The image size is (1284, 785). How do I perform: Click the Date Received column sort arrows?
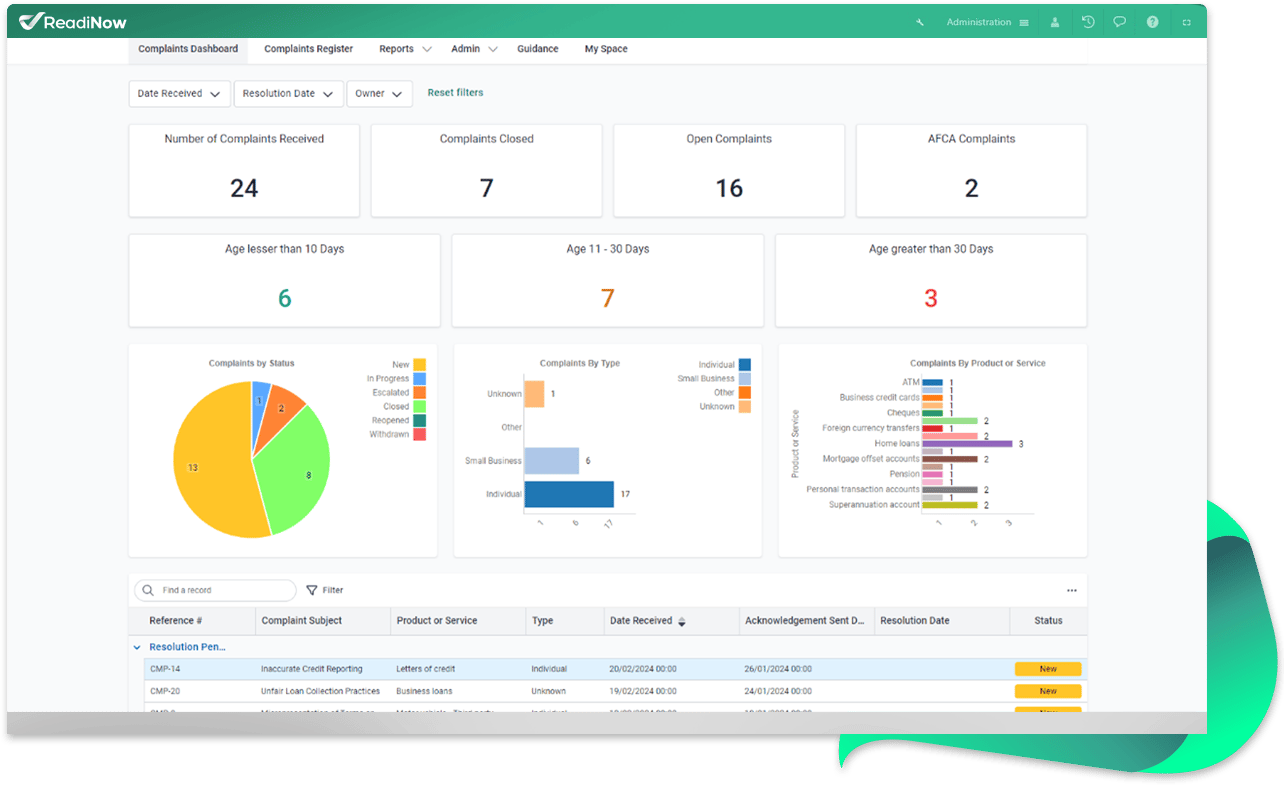tap(682, 621)
